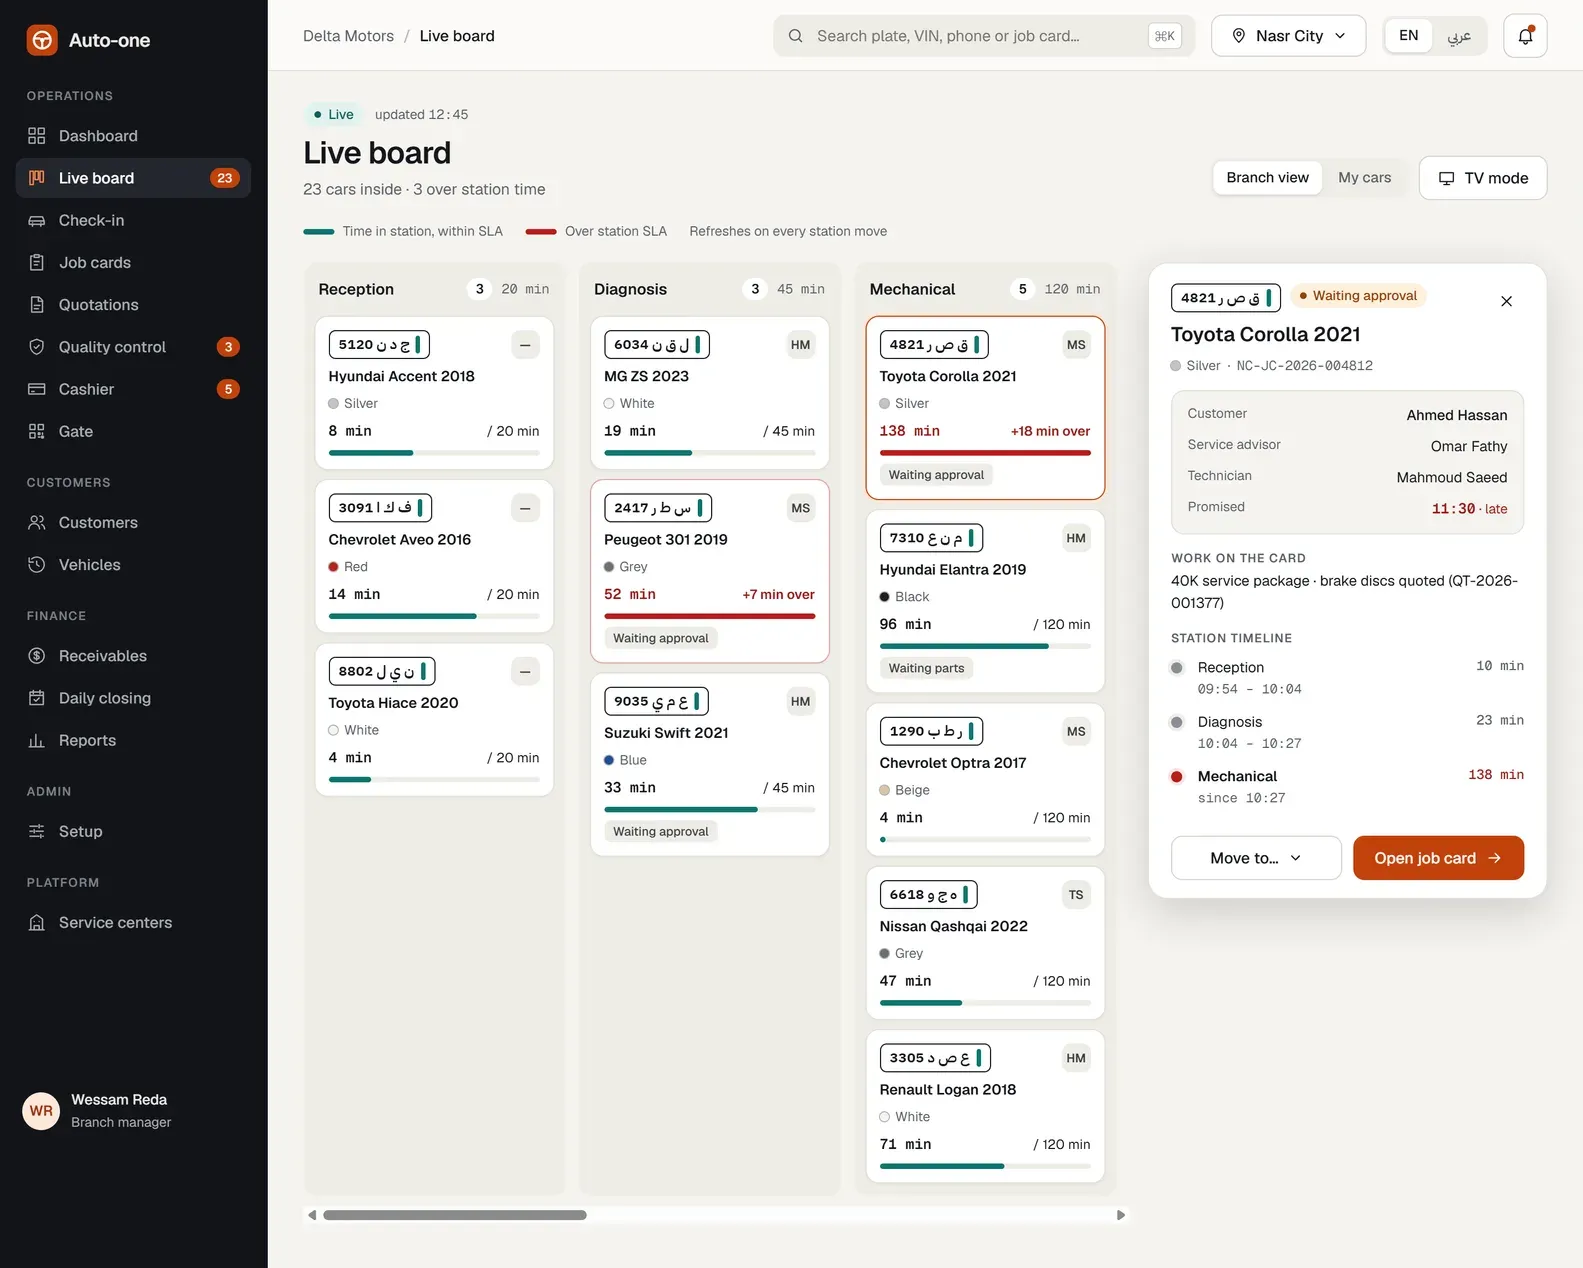Open the Customers list
This screenshot has height=1268, width=1583.
133,522
